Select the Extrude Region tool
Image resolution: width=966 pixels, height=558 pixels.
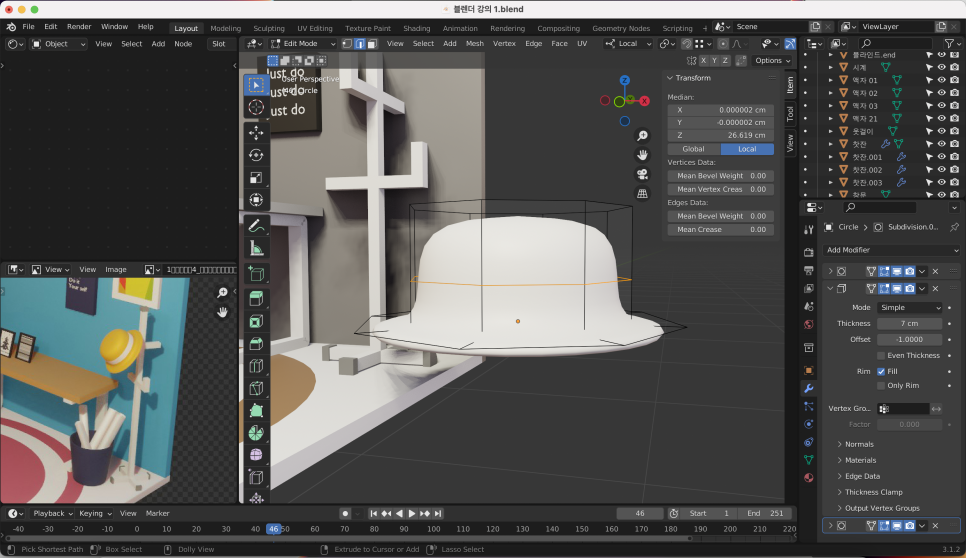tap(256, 299)
